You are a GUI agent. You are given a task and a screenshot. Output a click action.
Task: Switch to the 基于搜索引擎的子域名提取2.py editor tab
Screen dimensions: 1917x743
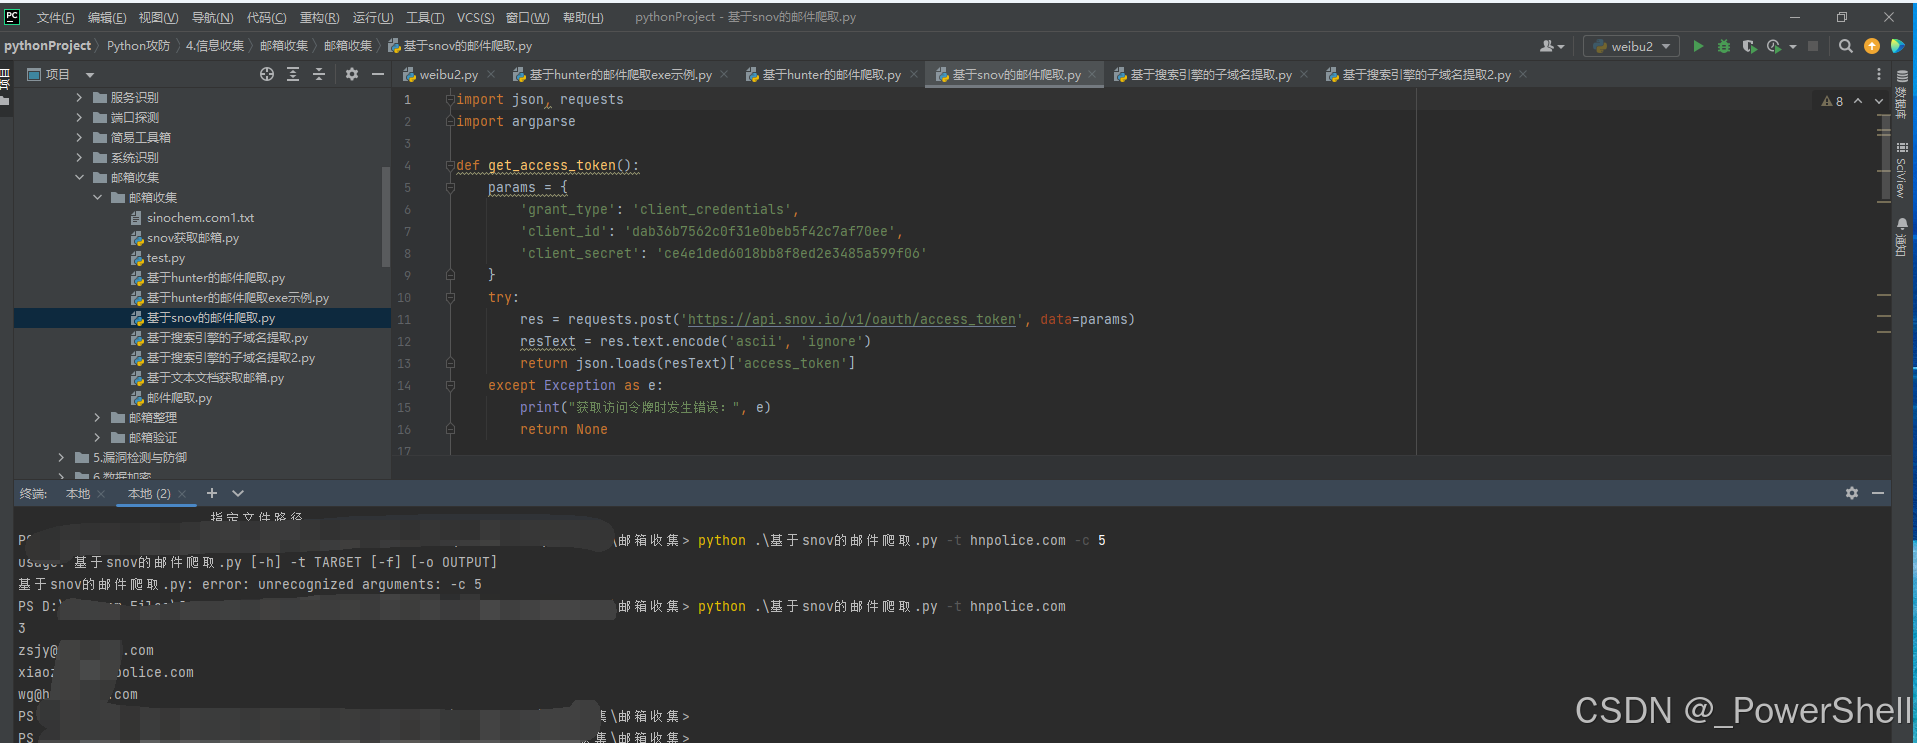click(1426, 75)
